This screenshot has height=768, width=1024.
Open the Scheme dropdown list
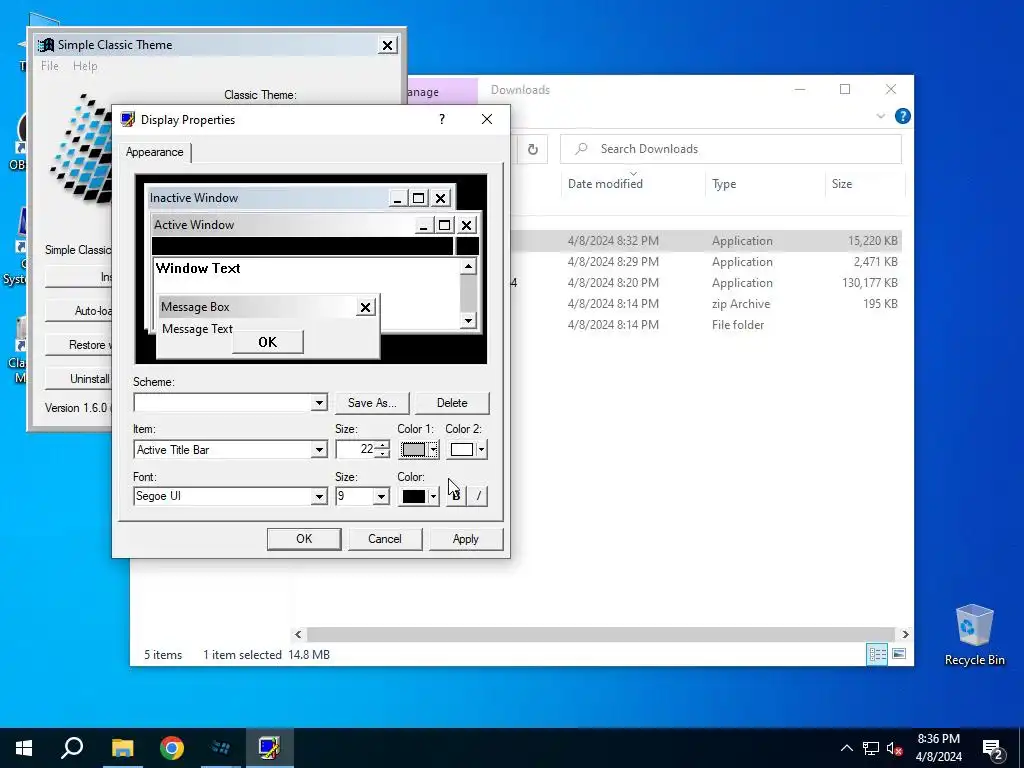coord(319,403)
